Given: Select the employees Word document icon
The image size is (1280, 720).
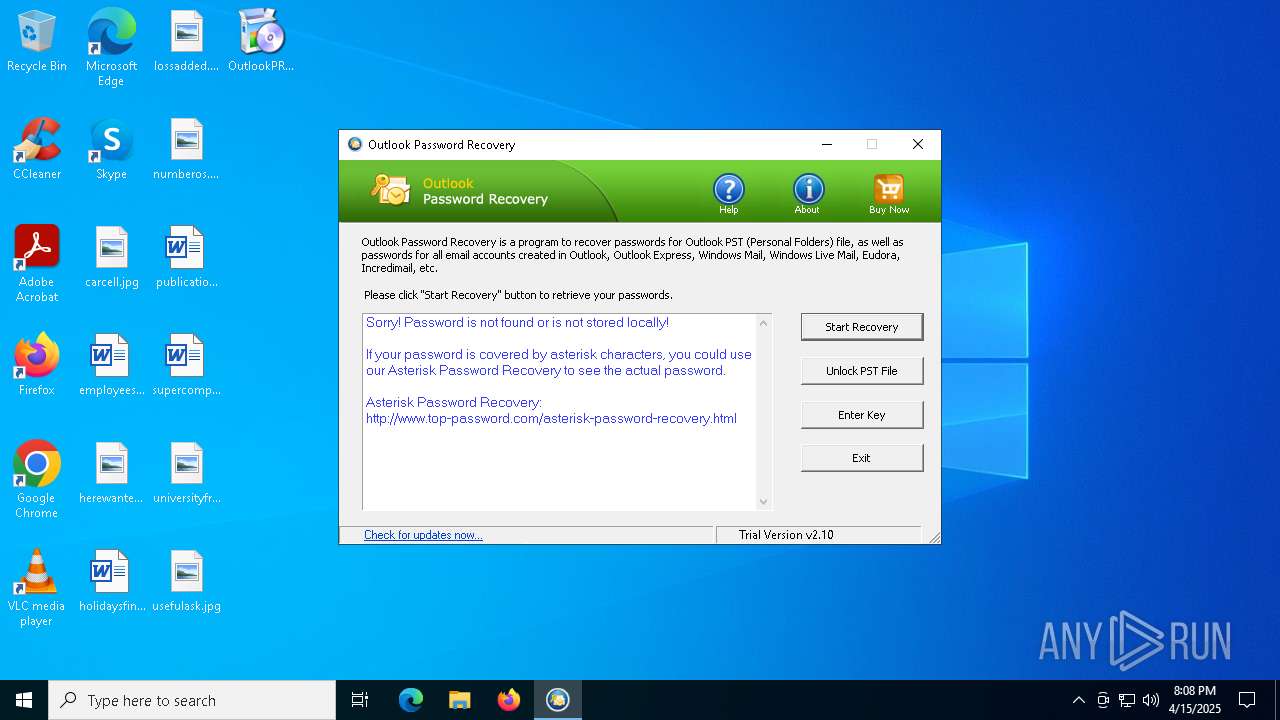Looking at the screenshot, I should [x=111, y=366].
